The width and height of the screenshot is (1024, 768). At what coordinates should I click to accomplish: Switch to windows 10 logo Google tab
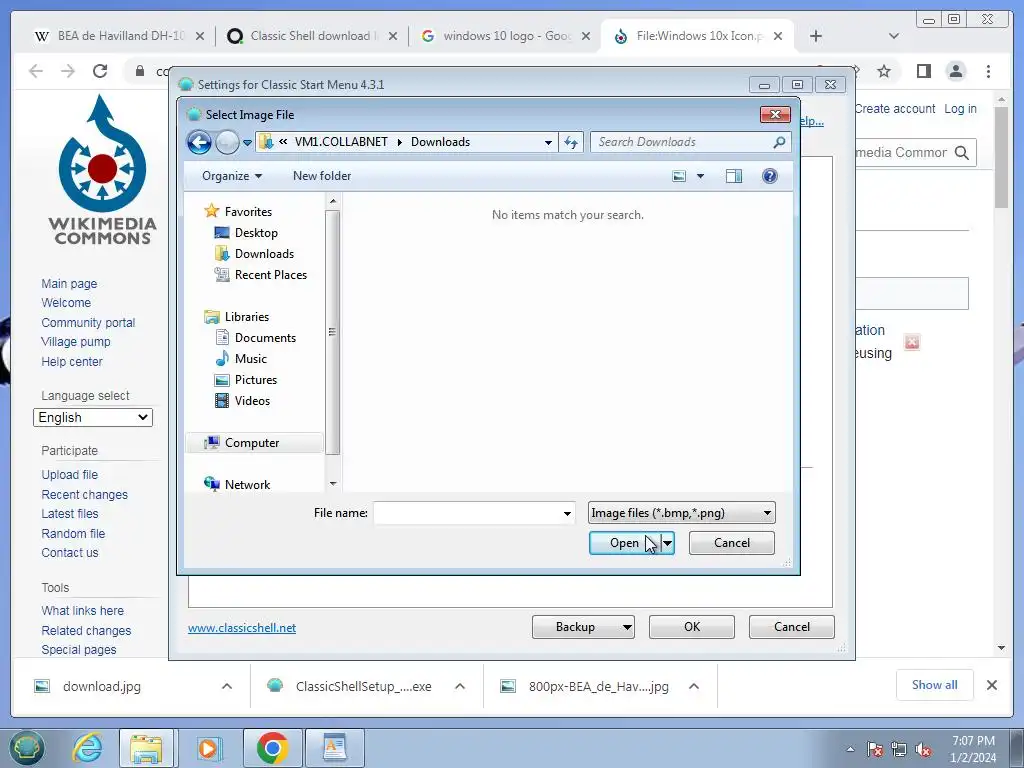pos(506,36)
